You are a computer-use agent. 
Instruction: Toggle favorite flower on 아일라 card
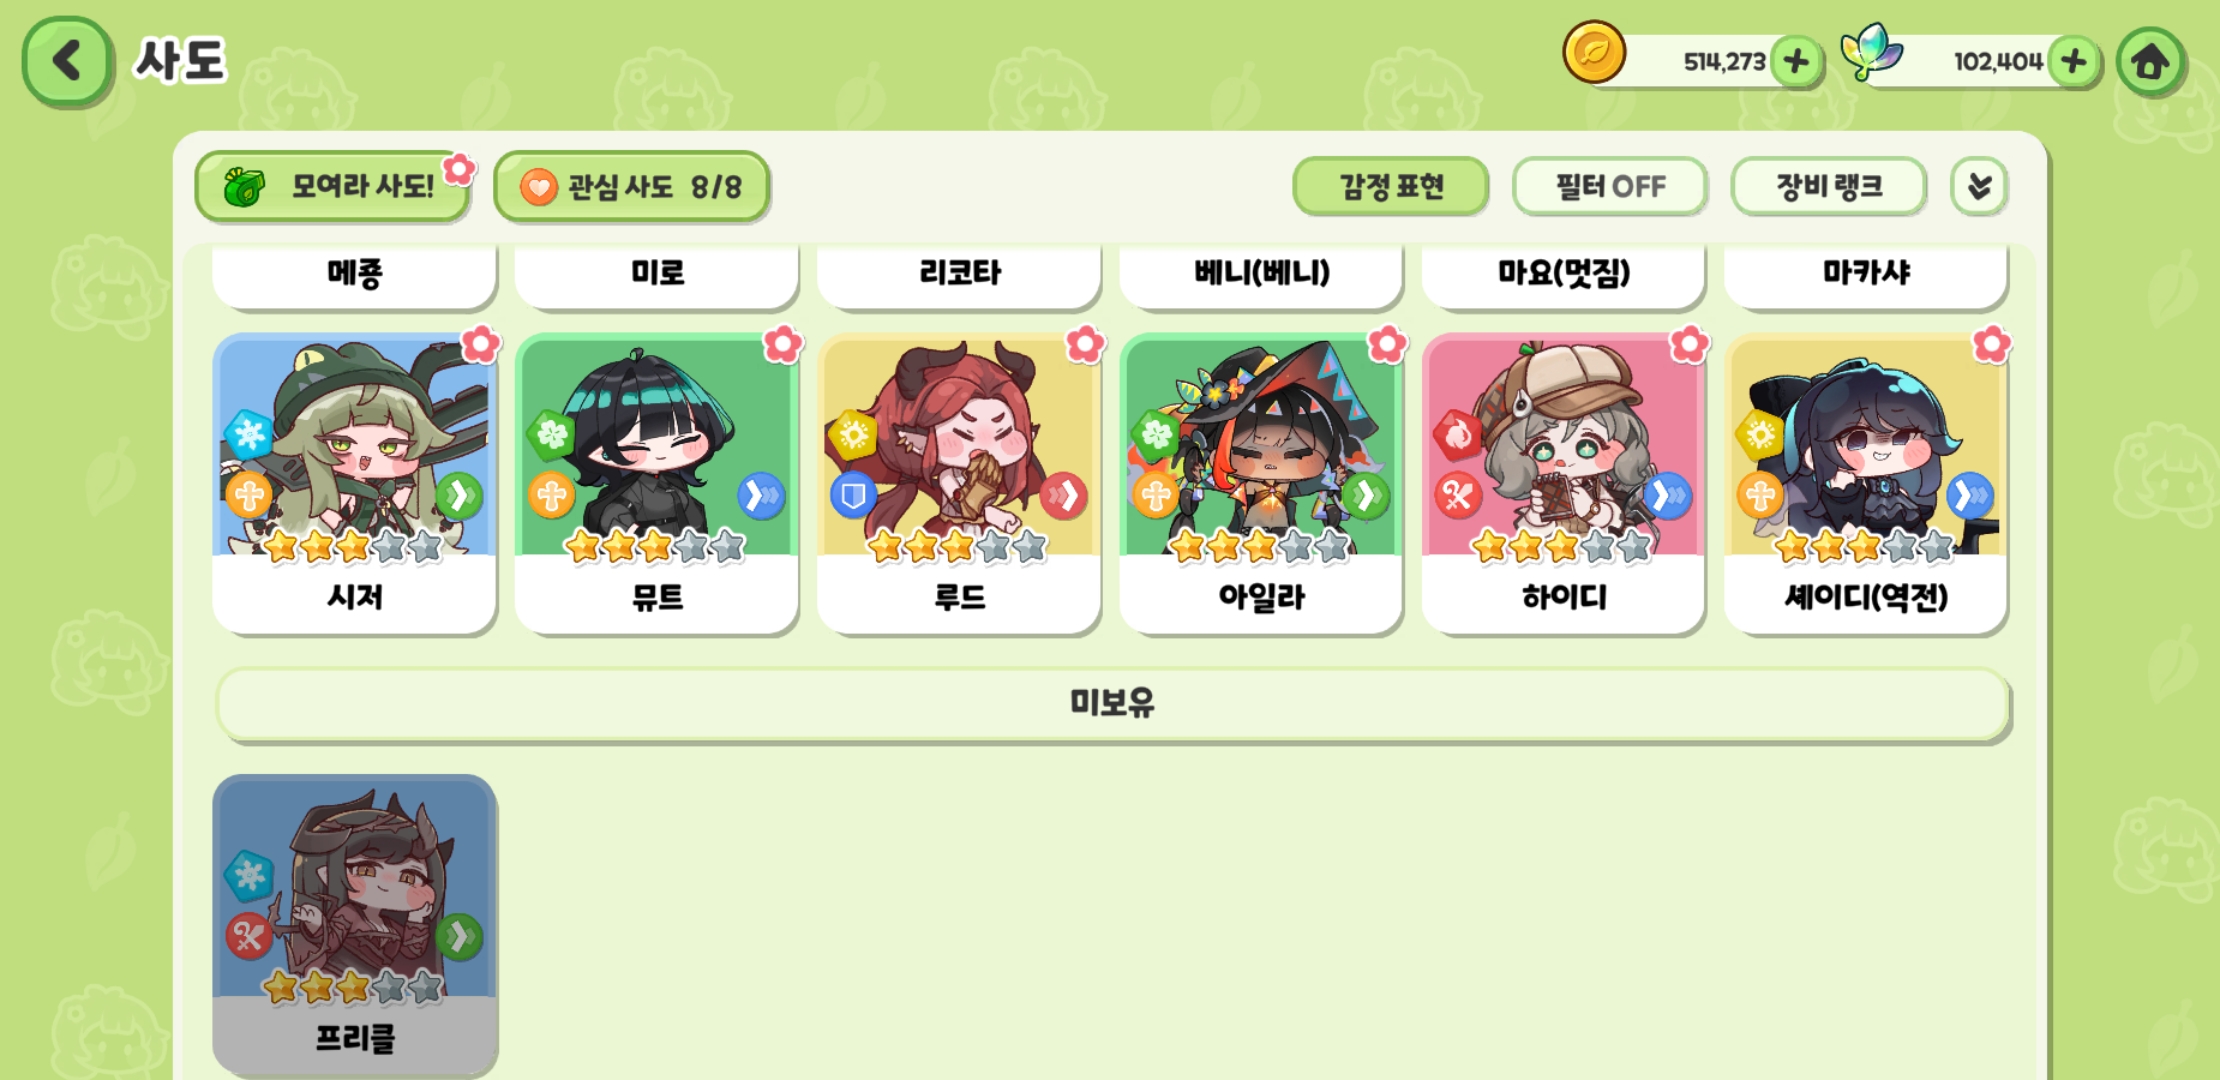point(1387,344)
